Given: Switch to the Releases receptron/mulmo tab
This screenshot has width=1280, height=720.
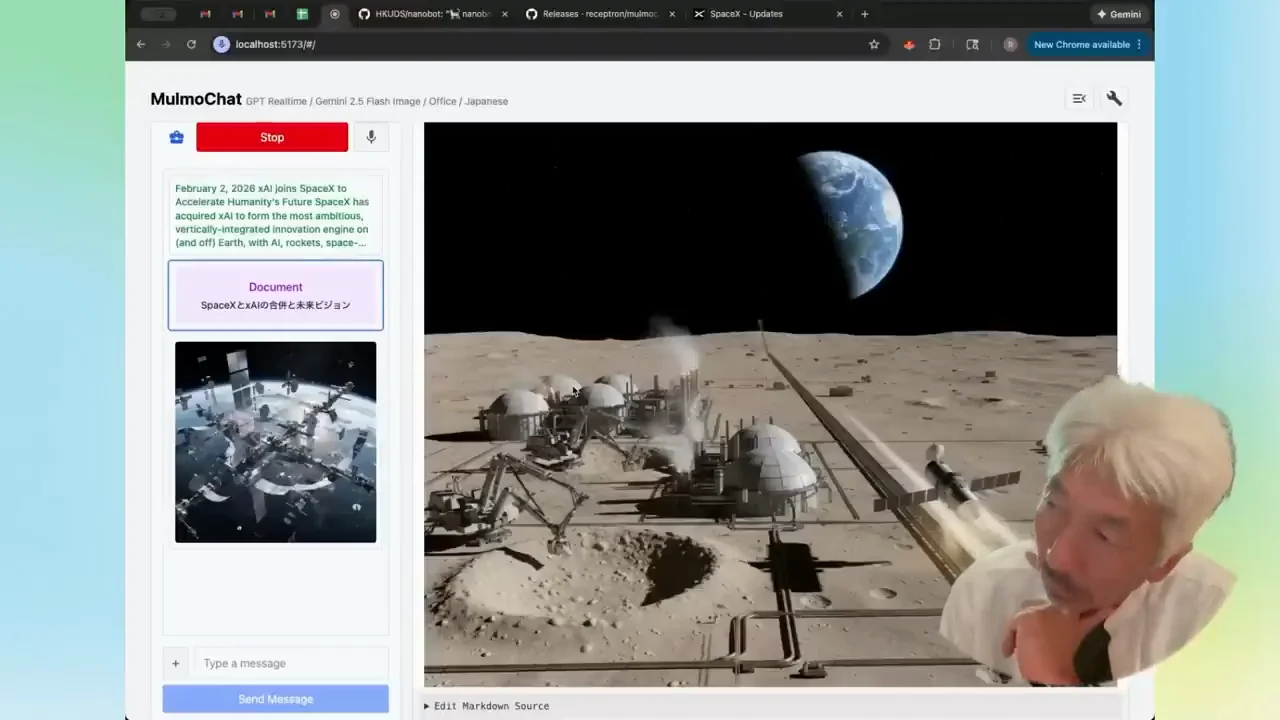Looking at the screenshot, I should tap(600, 14).
